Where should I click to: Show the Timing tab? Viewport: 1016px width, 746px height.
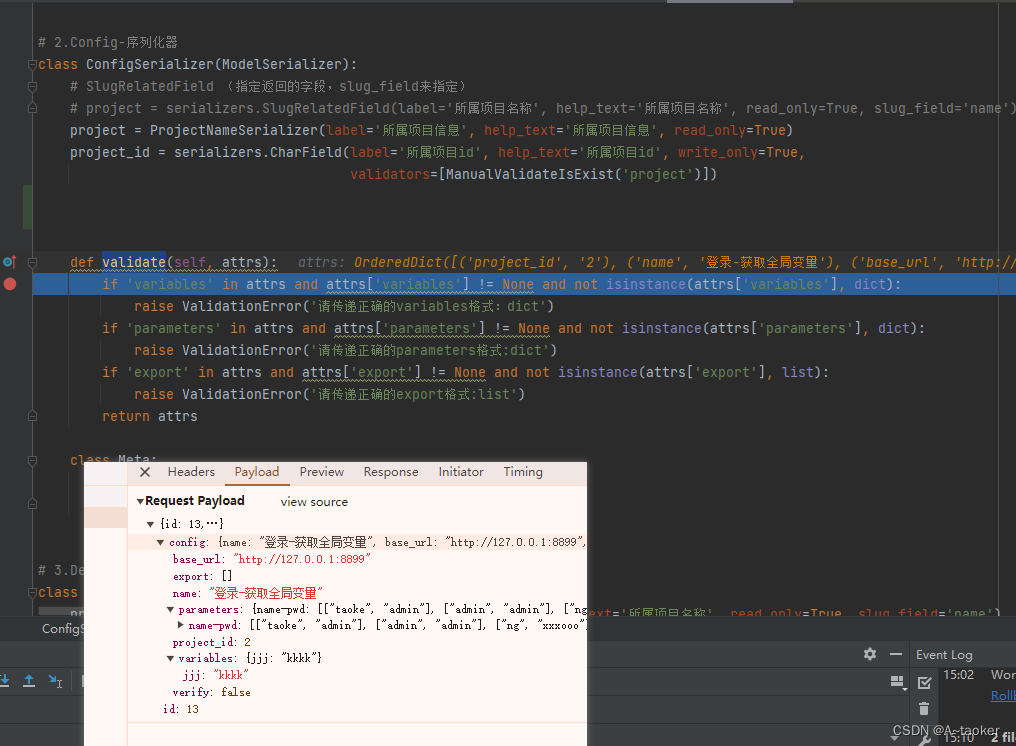tap(523, 472)
